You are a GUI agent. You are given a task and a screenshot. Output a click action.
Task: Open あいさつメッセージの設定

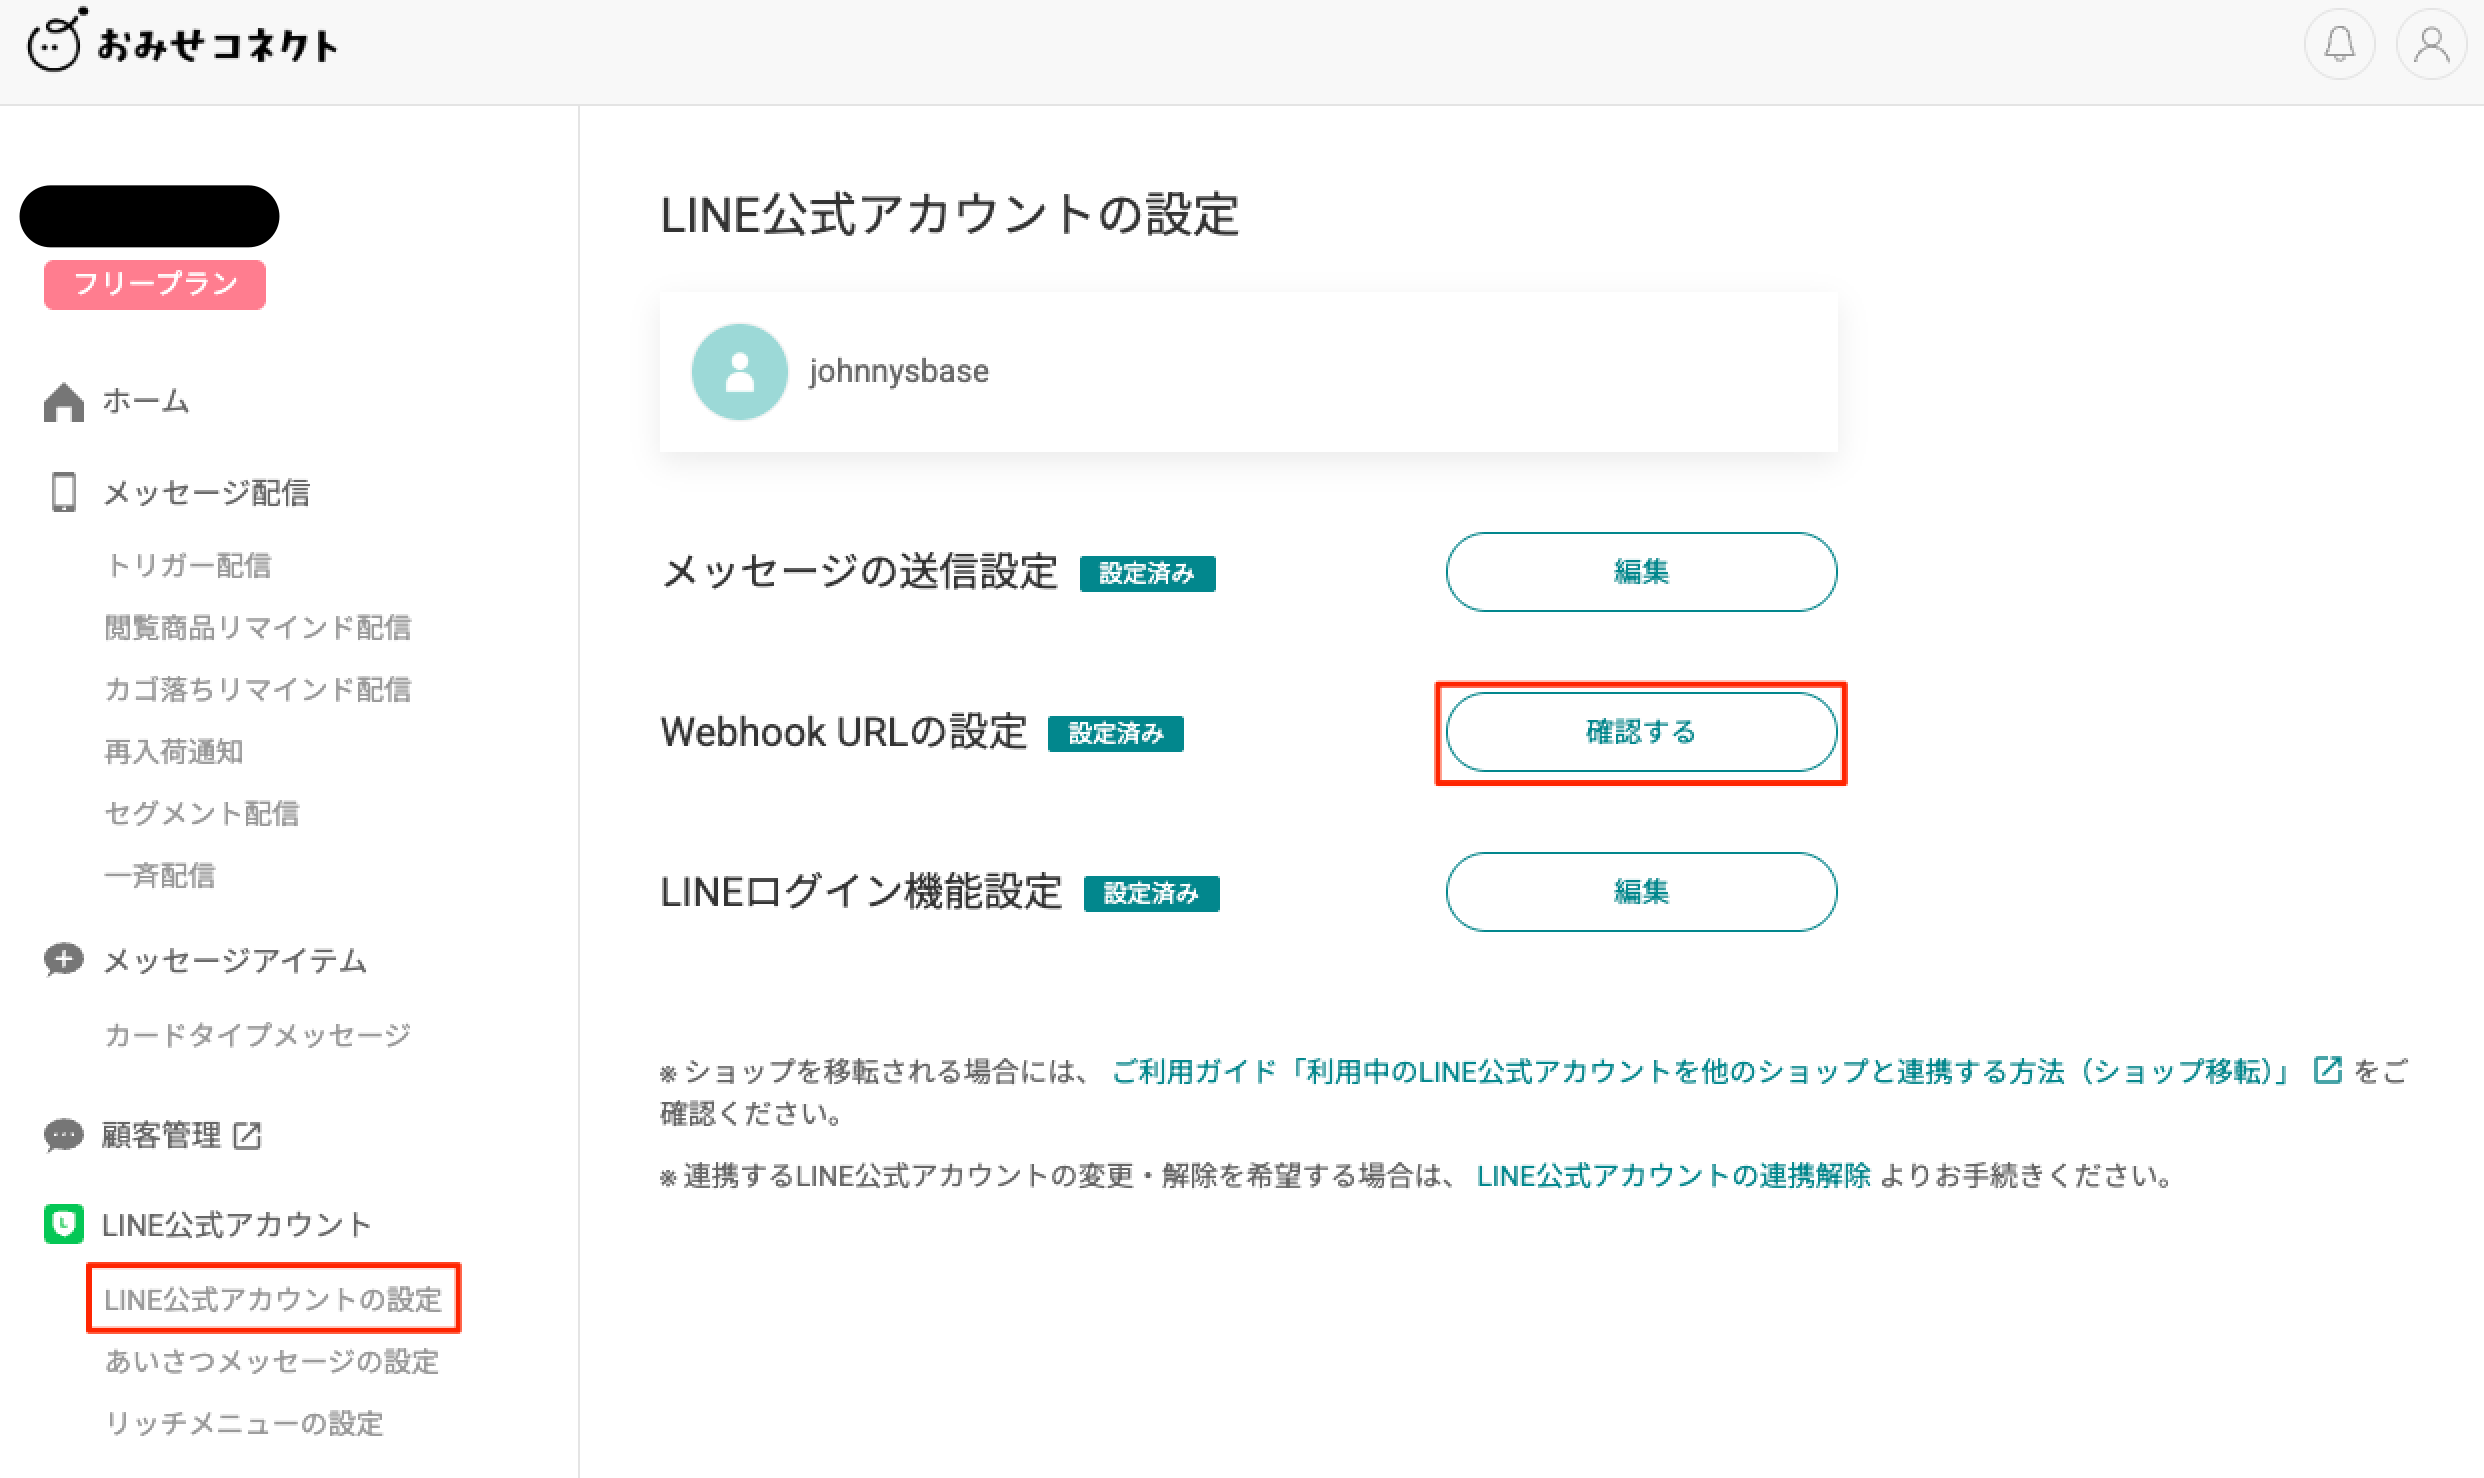pyautogui.click(x=271, y=1362)
